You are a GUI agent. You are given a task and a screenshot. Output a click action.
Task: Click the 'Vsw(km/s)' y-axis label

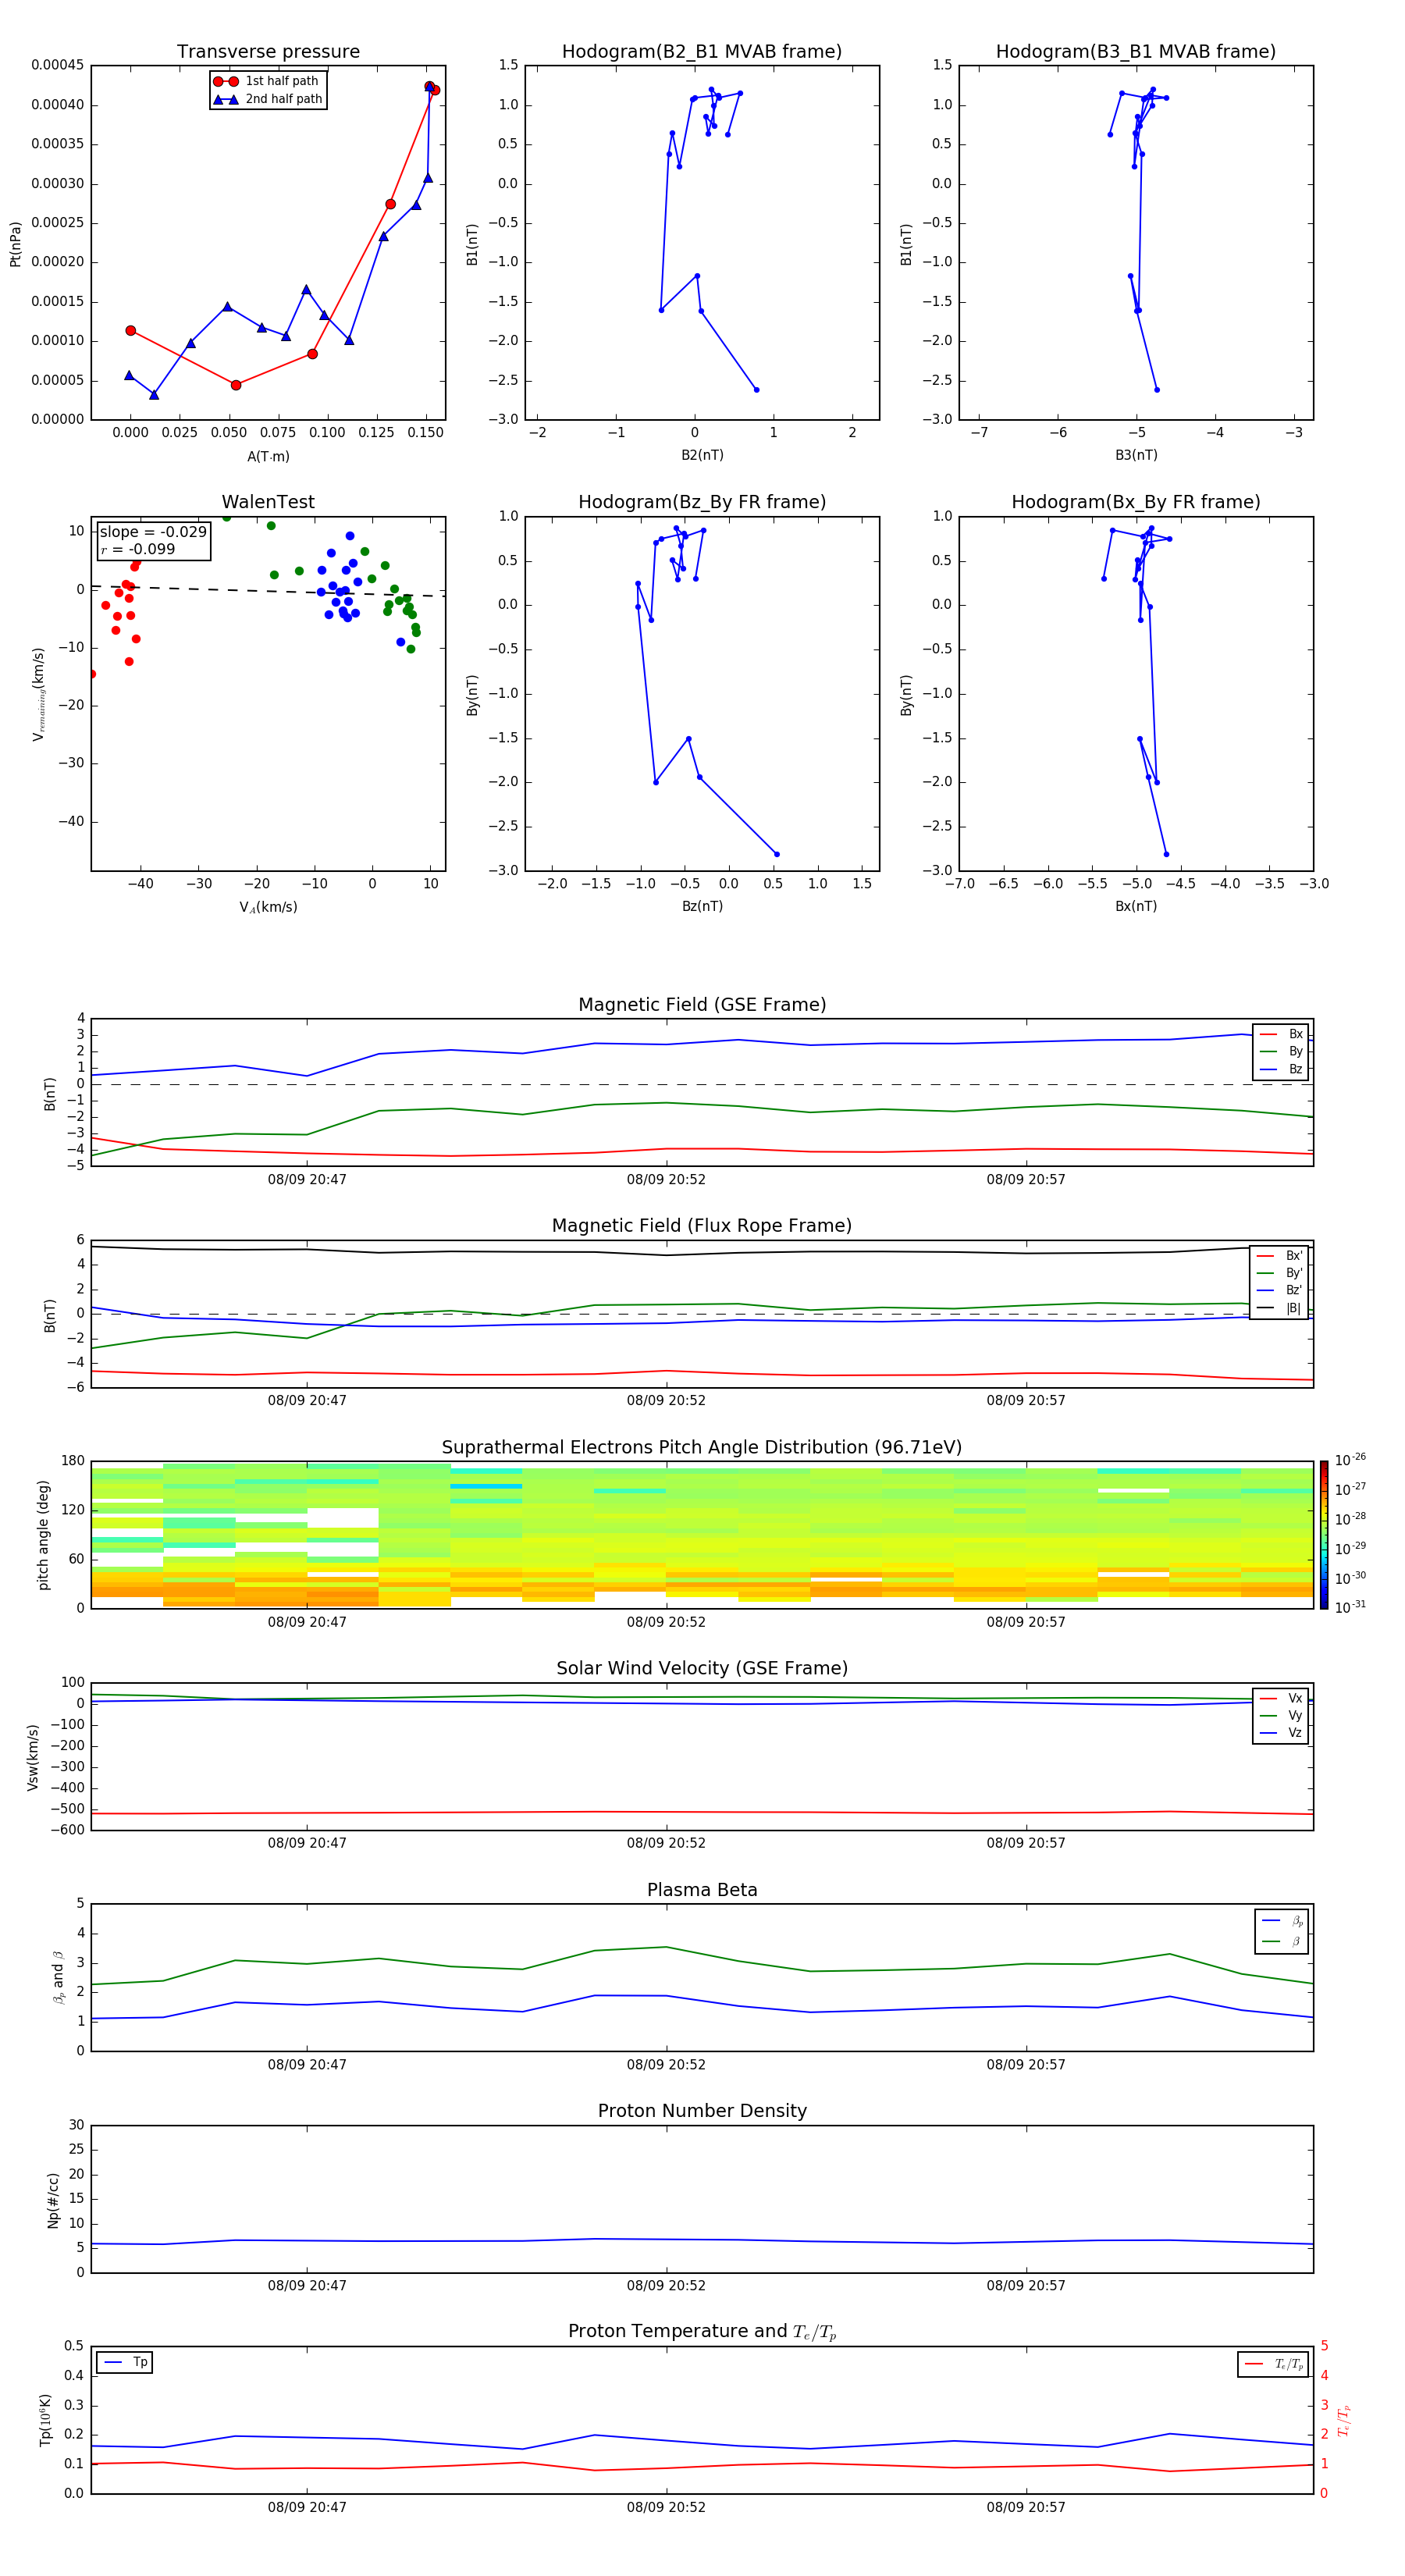(32, 1757)
